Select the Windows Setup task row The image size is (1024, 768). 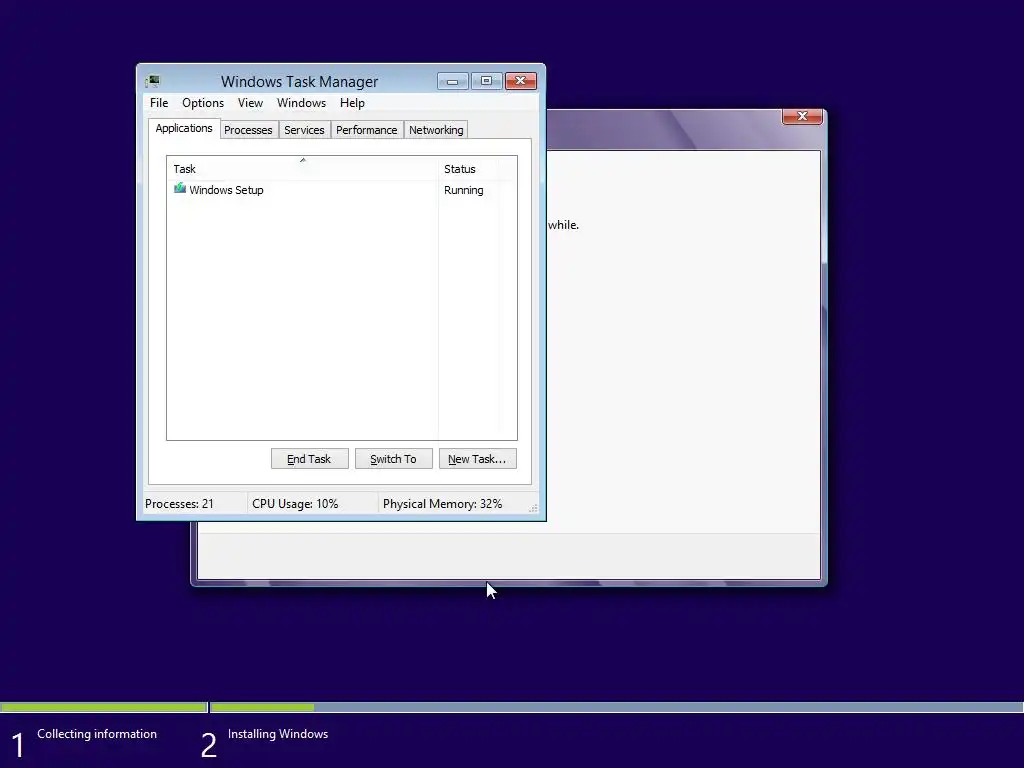[342, 190]
